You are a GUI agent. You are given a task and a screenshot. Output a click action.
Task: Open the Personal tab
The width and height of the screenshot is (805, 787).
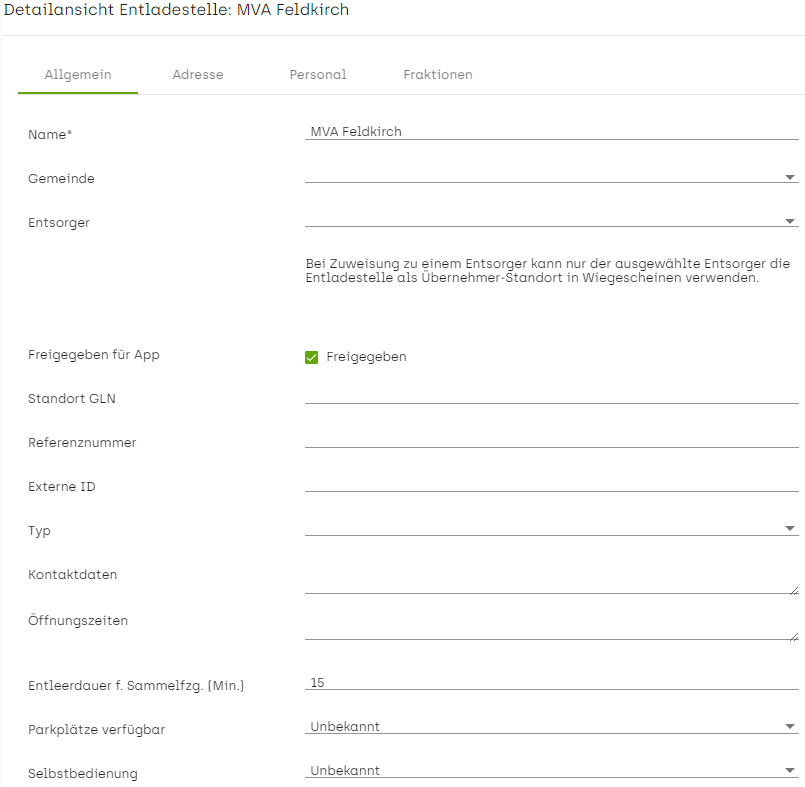[318, 75]
